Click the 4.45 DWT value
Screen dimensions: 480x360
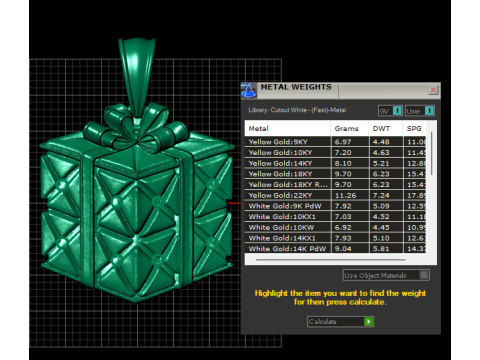click(x=381, y=227)
